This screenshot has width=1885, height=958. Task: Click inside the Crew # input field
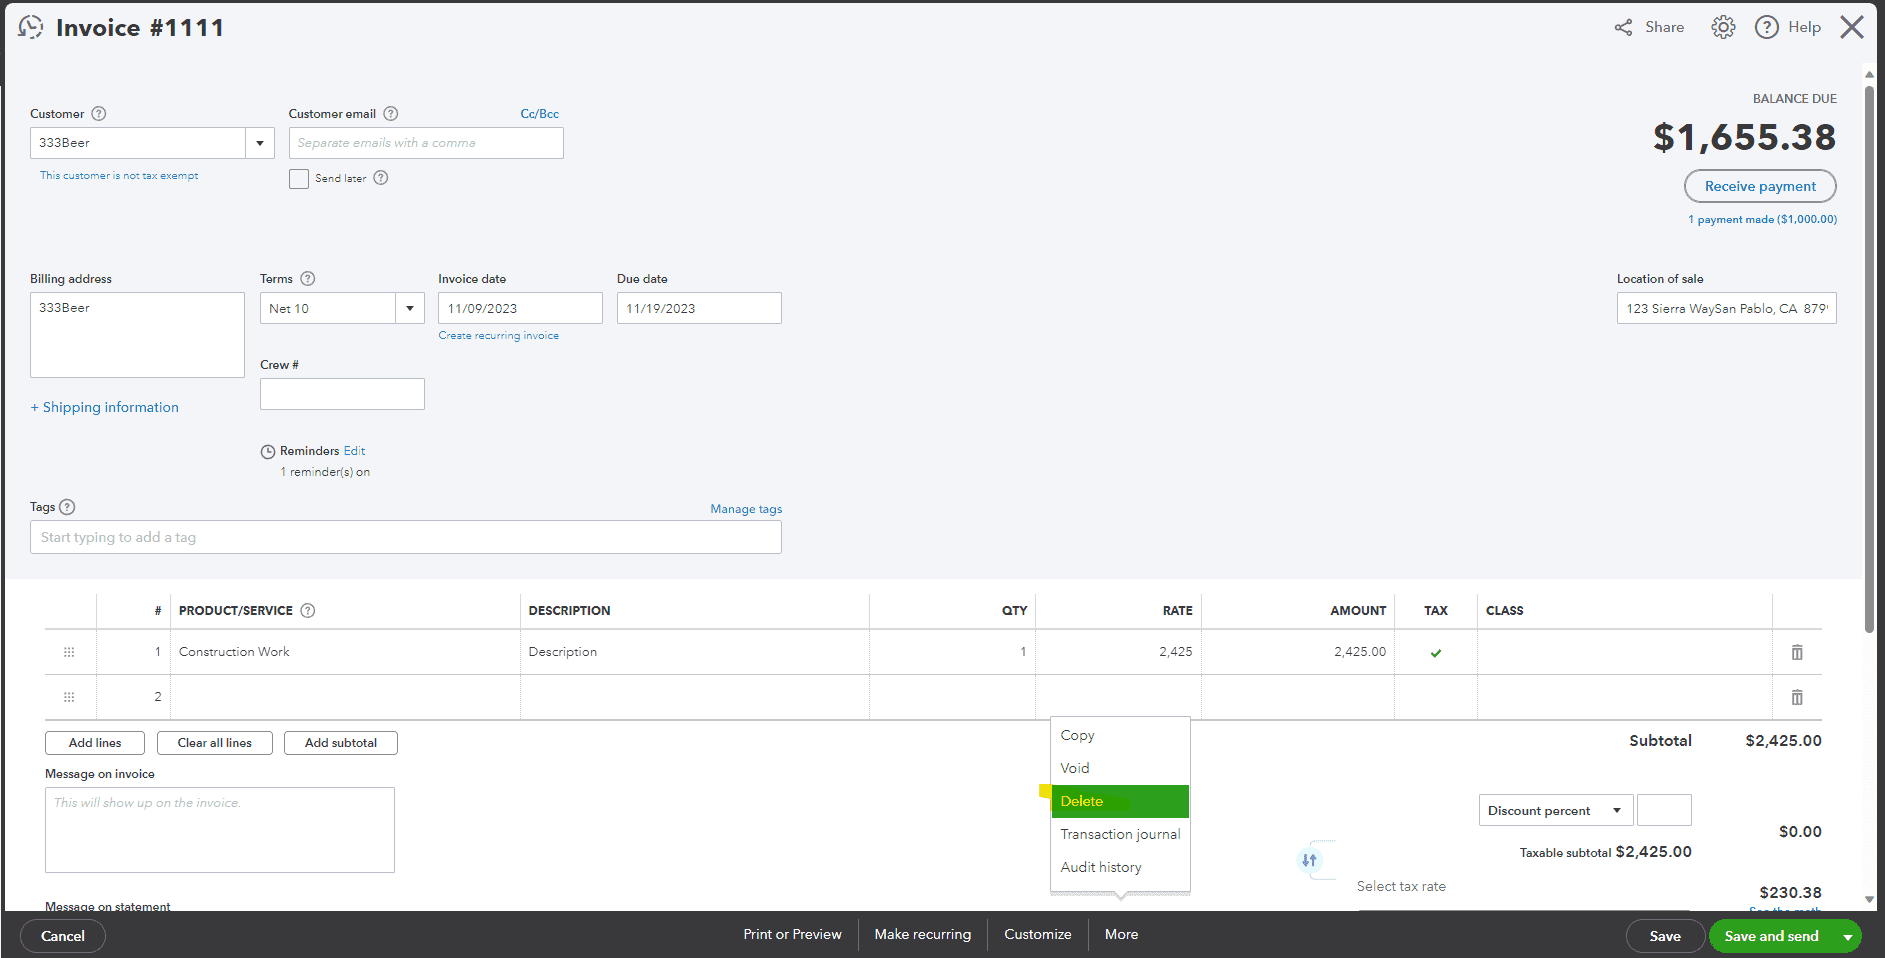click(342, 393)
